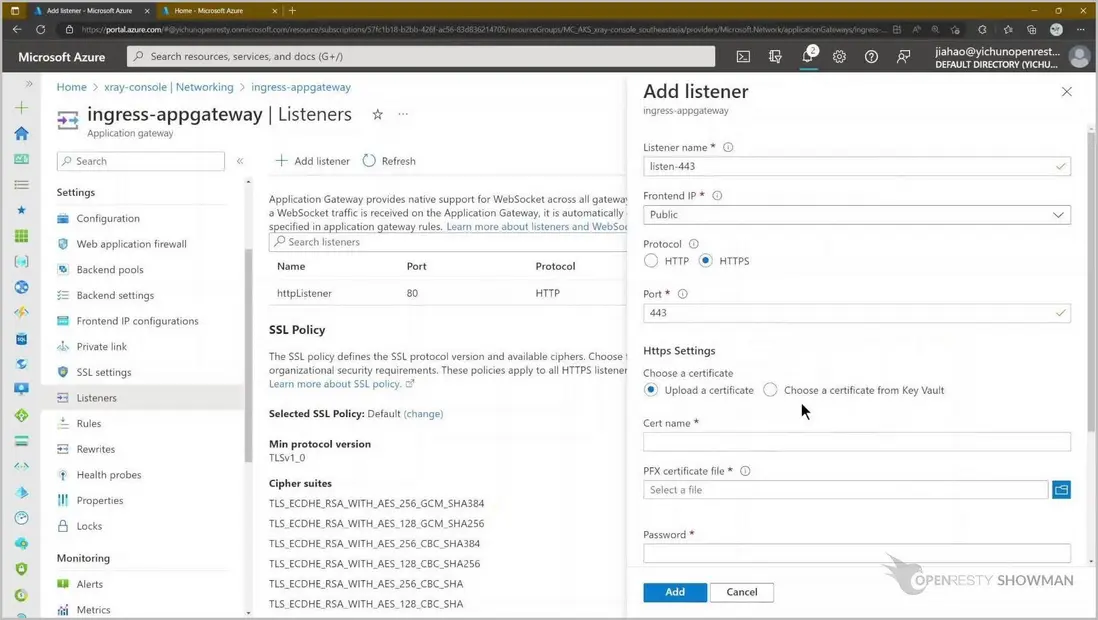Open the notifications bell icon
The image size is (1098, 620).
[x=807, y=57]
